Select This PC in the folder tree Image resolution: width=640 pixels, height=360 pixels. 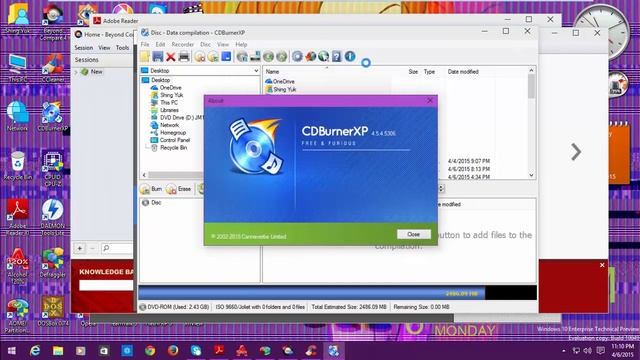(x=169, y=103)
